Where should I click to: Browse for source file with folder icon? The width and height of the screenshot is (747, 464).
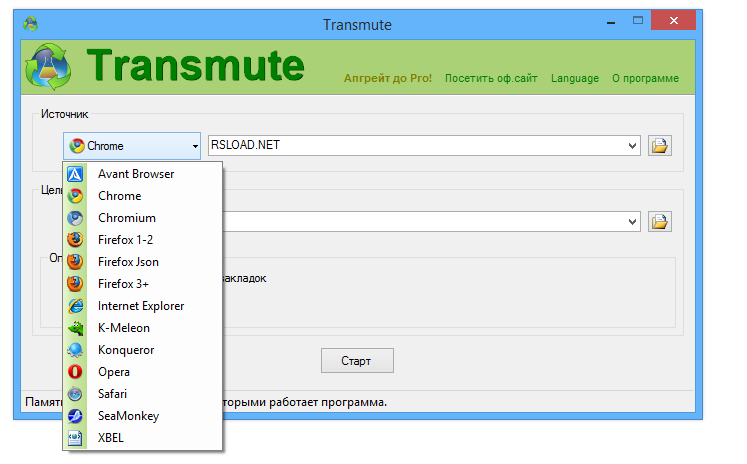[x=660, y=145]
